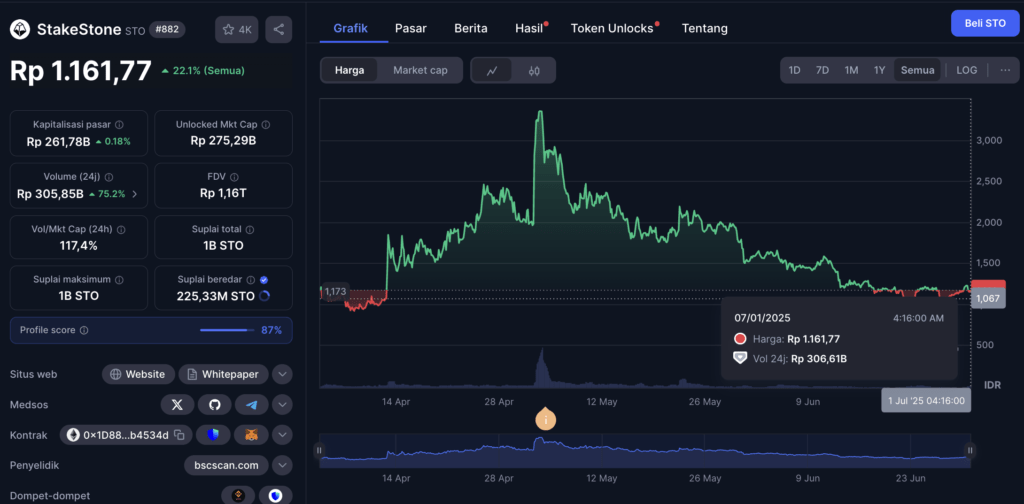Screen dimensions: 1024x504
Task: Grab the left range selector handle
Action: pos(319,450)
